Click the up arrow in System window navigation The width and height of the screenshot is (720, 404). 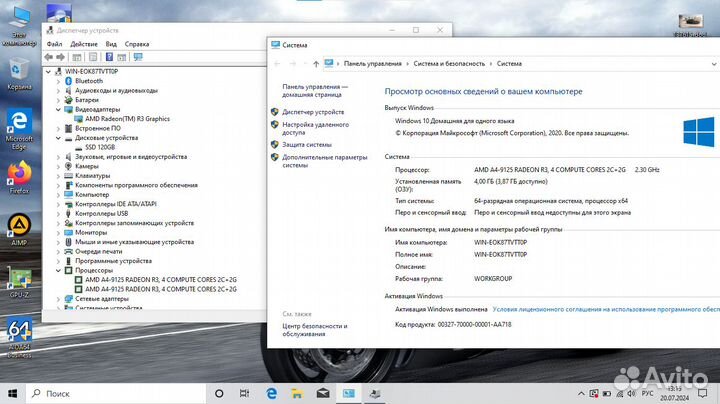(316, 64)
